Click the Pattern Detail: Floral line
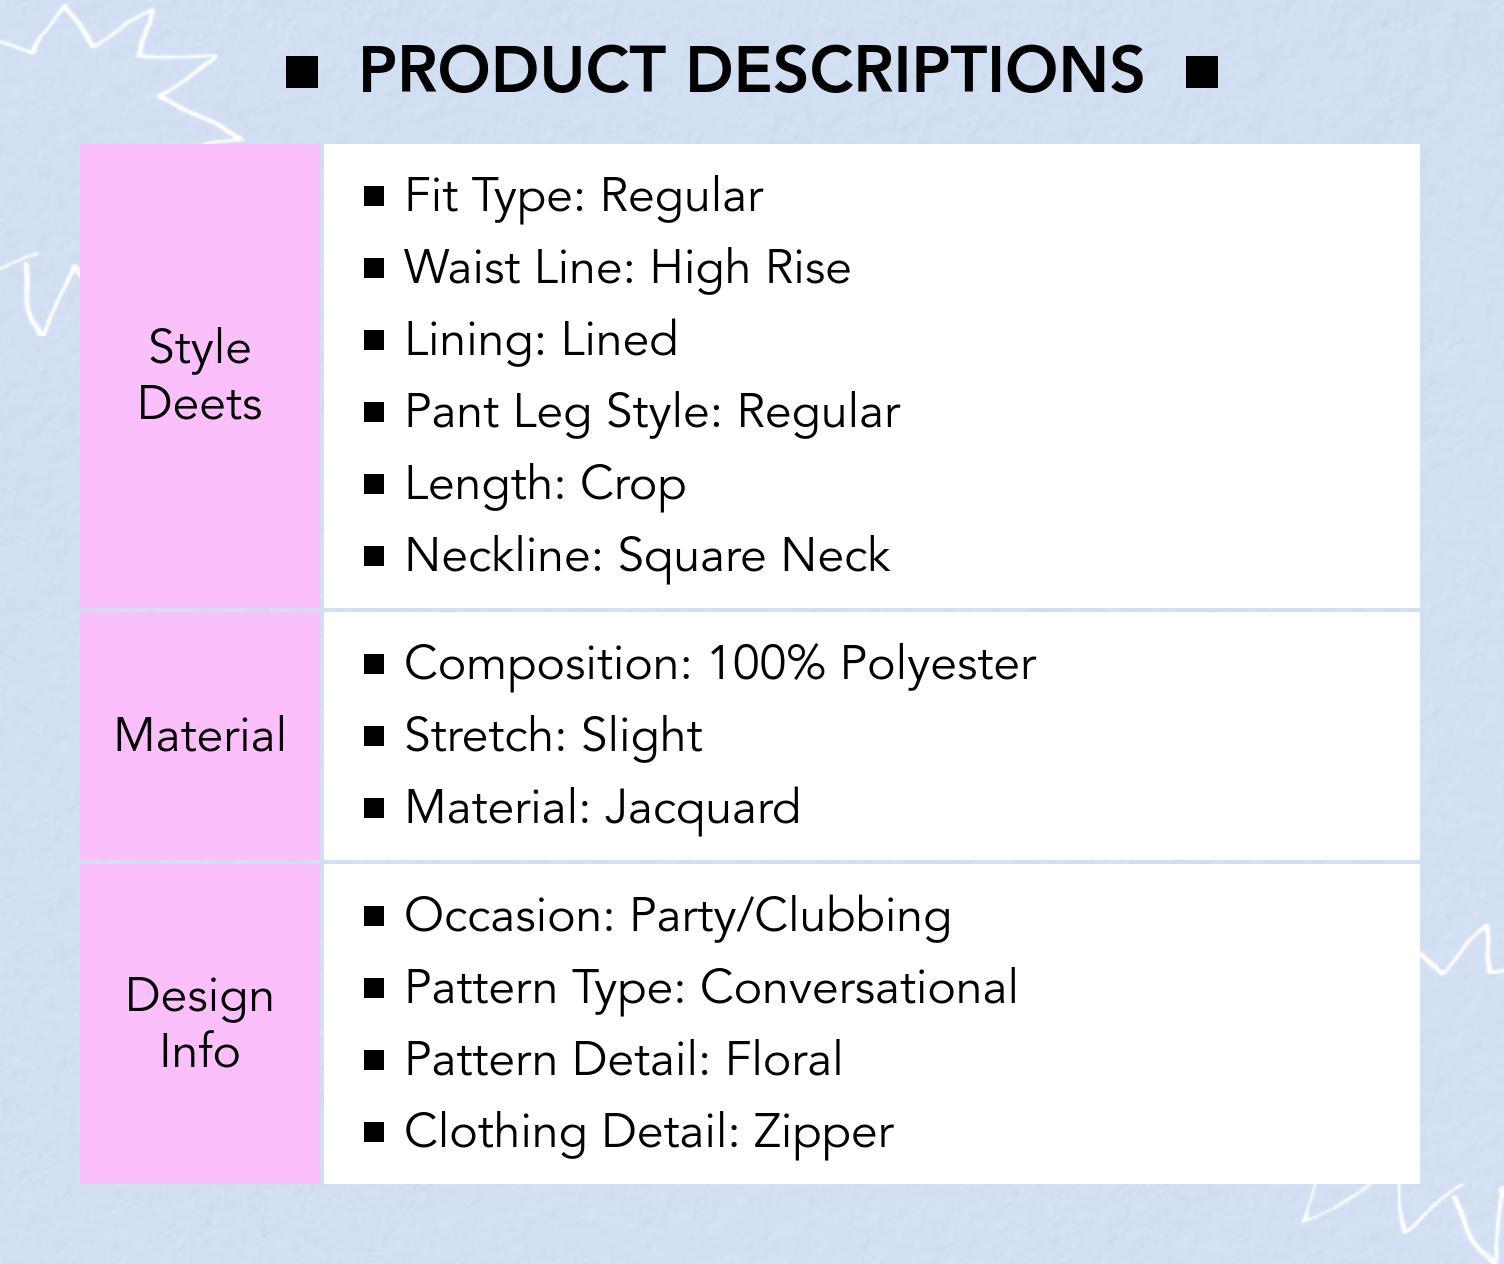The image size is (1504, 1264). pyautogui.click(x=623, y=1060)
